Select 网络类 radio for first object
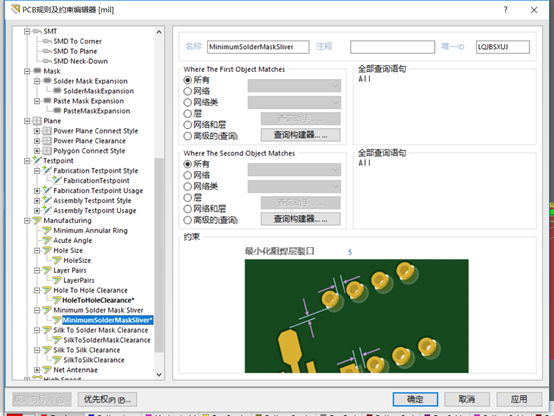554x416 pixels. [x=188, y=102]
